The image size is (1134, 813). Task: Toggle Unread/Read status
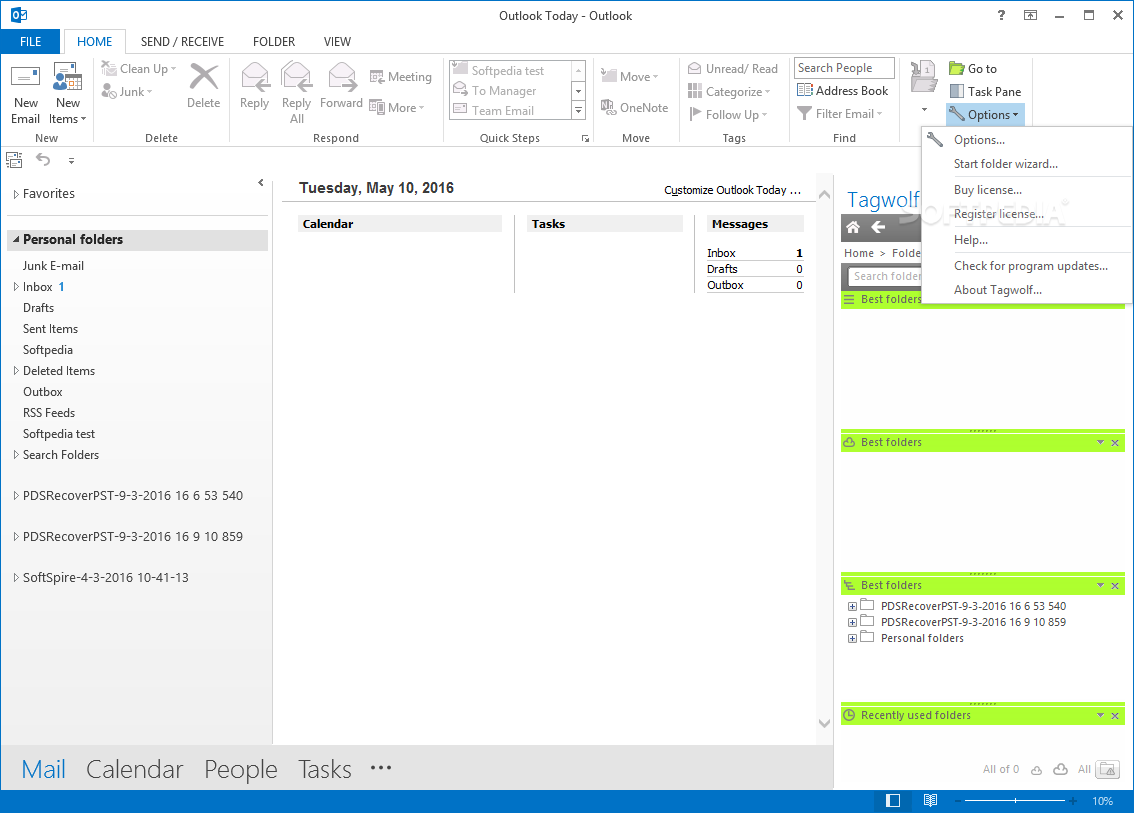pos(733,69)
